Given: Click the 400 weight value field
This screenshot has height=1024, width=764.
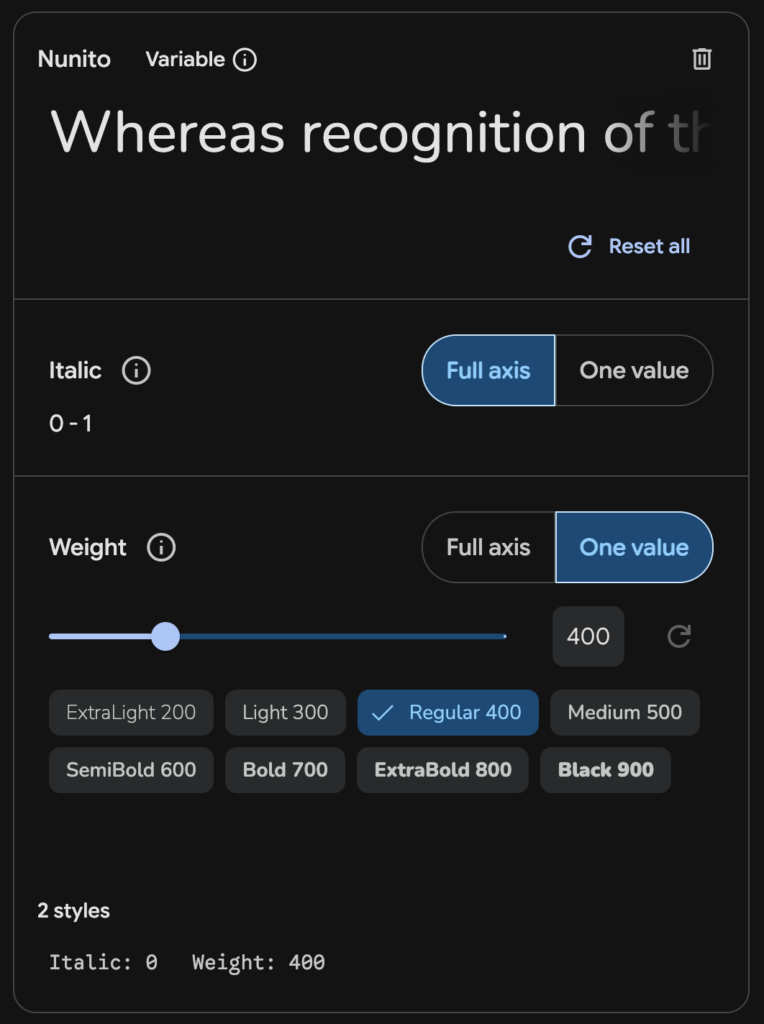Looking at the screenshot, I should click(x=588, y=636).
